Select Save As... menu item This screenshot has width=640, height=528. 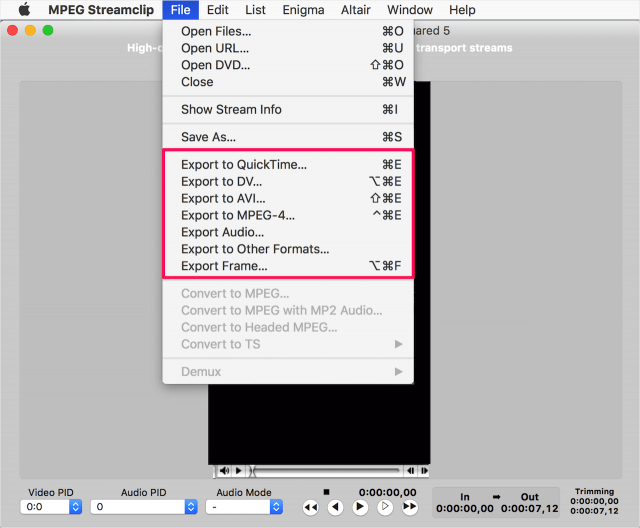click(x=288, y=137)
